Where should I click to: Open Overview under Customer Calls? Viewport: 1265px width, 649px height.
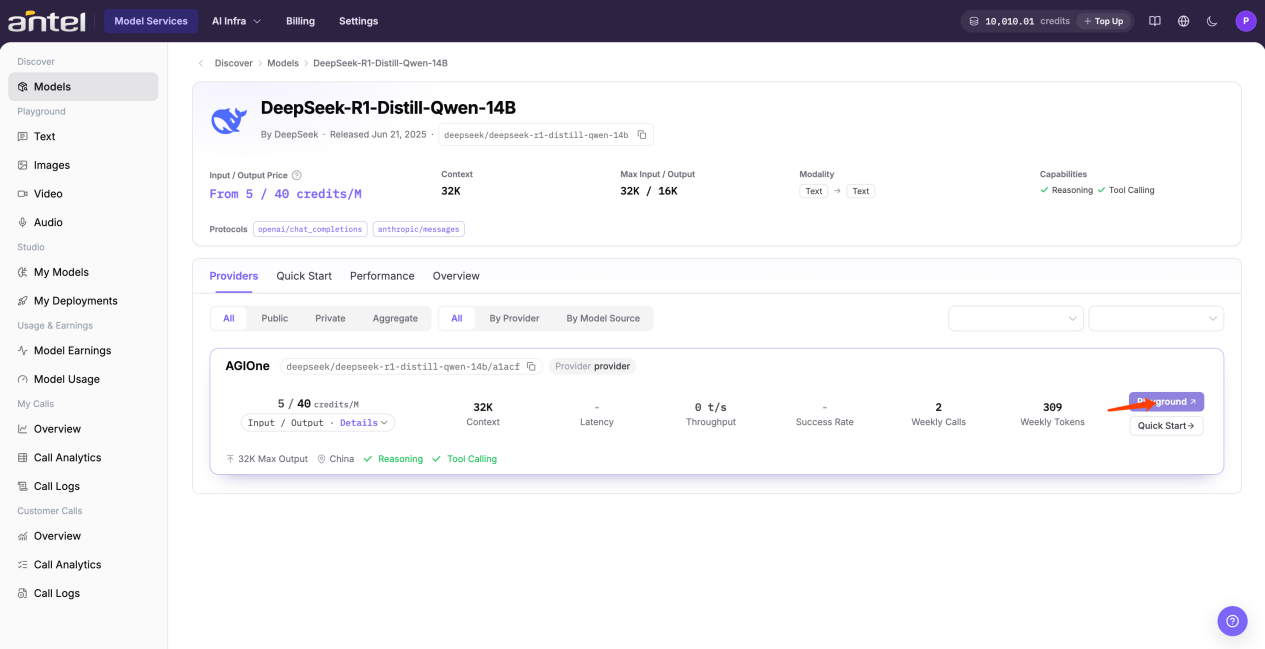point(83,536)
